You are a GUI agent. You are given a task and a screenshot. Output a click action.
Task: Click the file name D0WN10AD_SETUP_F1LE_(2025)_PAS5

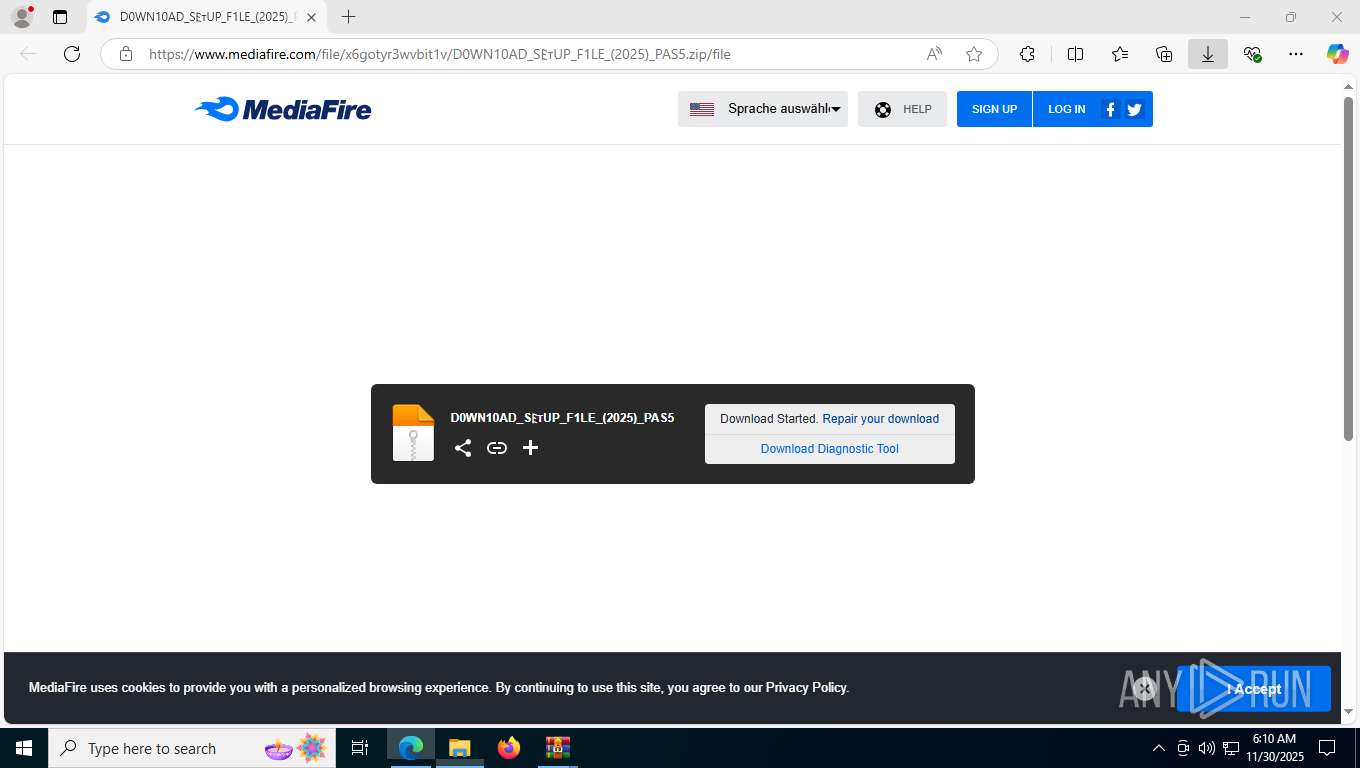point(562,418)
